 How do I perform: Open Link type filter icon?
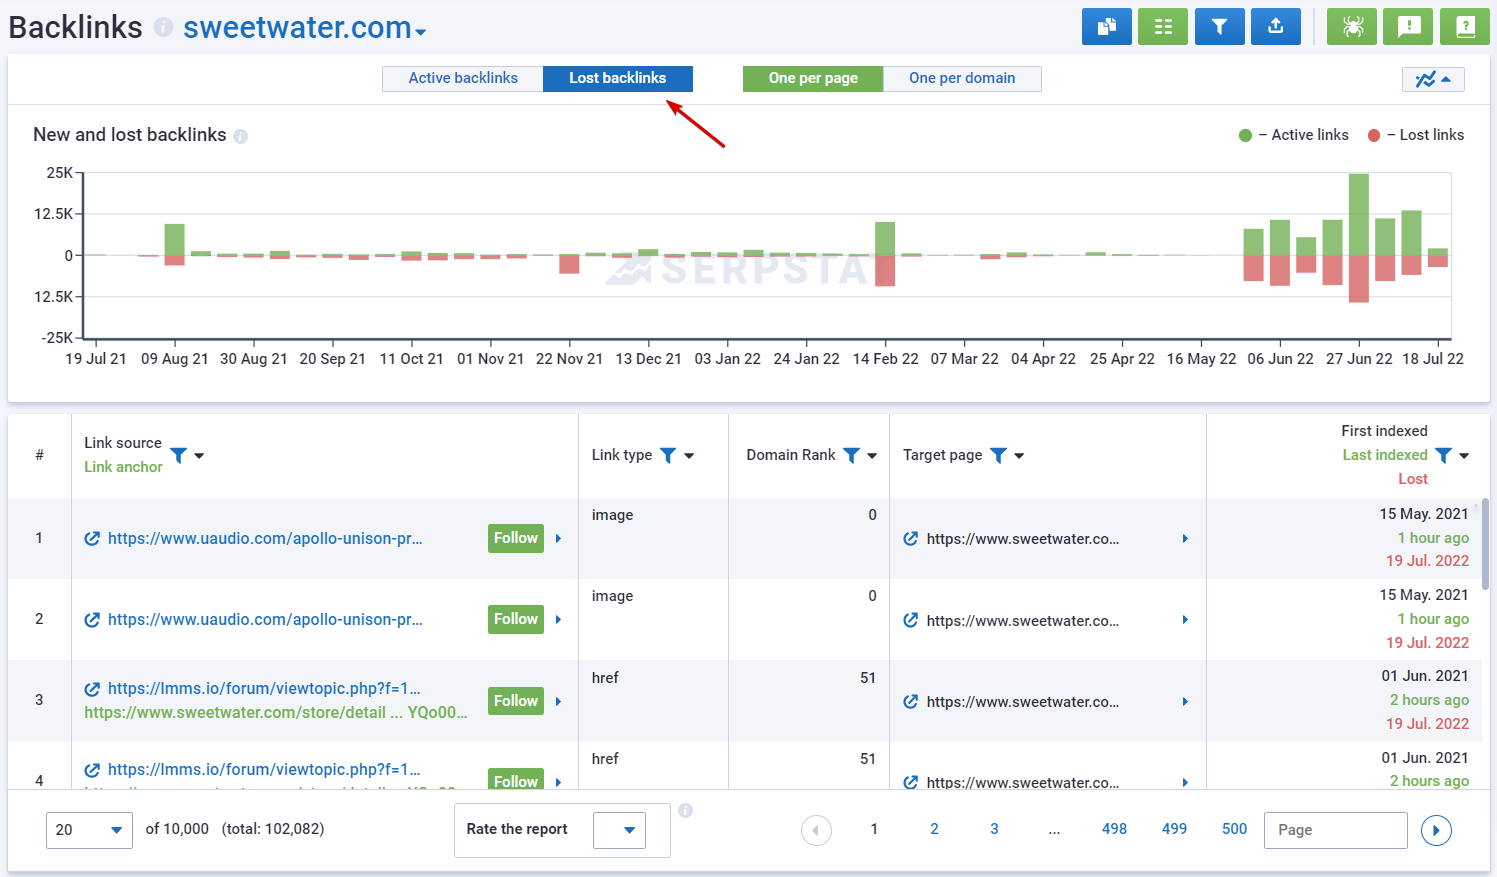[x=668, y=455]
